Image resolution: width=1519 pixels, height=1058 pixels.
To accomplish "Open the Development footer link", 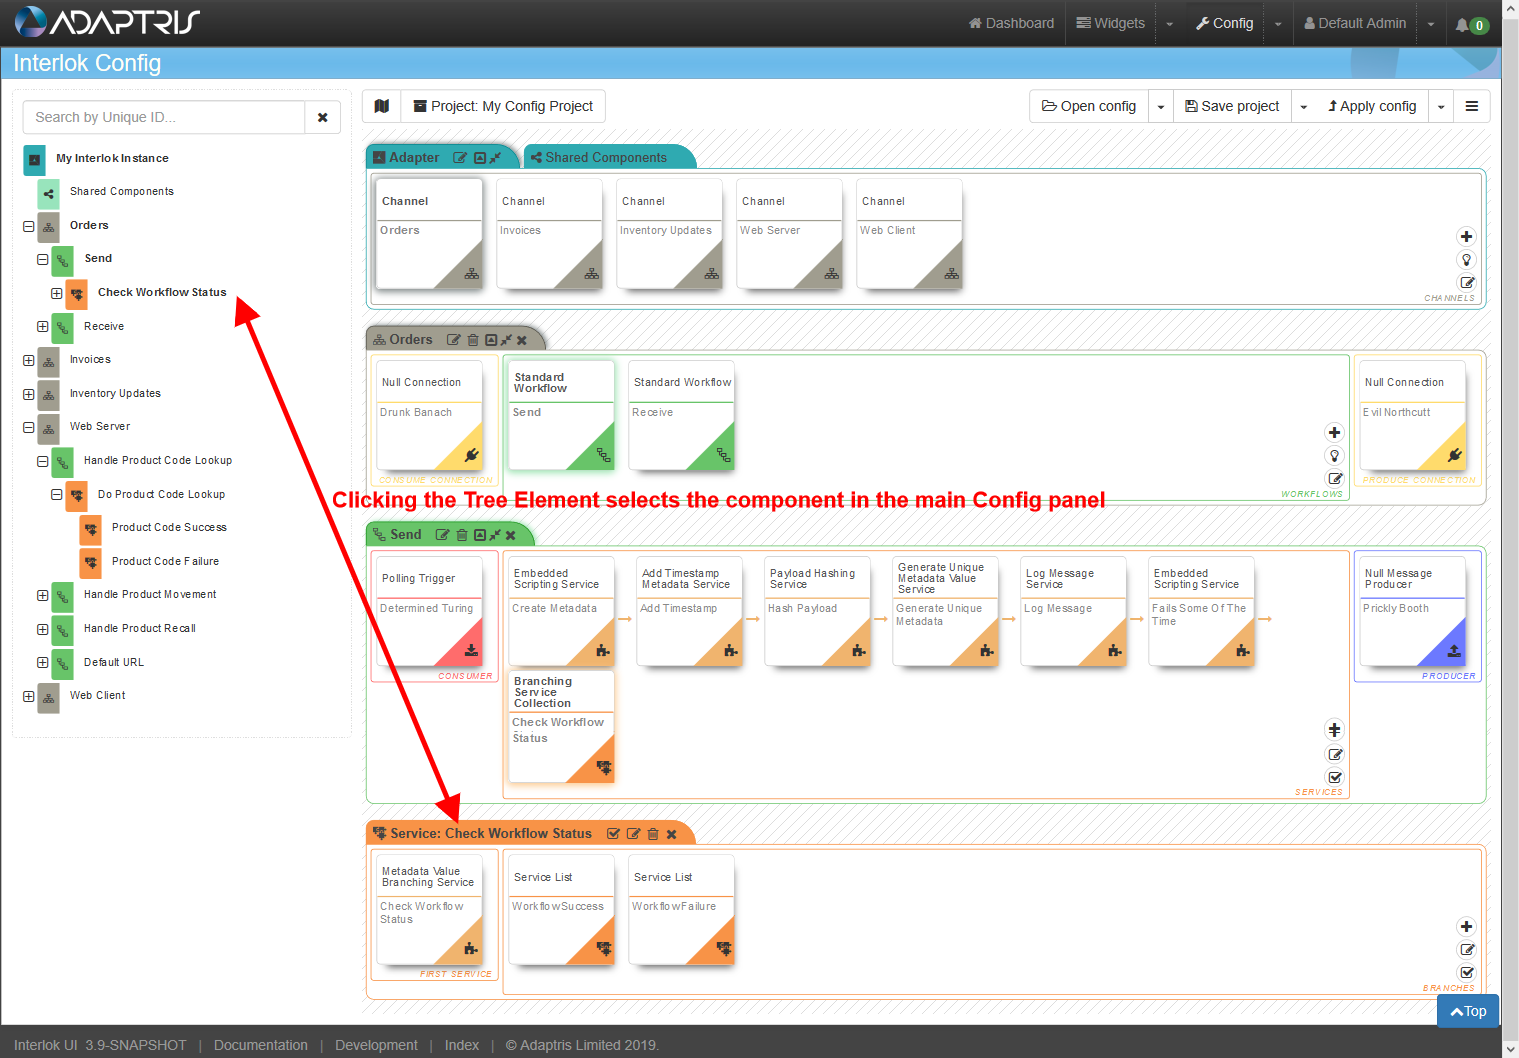I will 376,1045.
